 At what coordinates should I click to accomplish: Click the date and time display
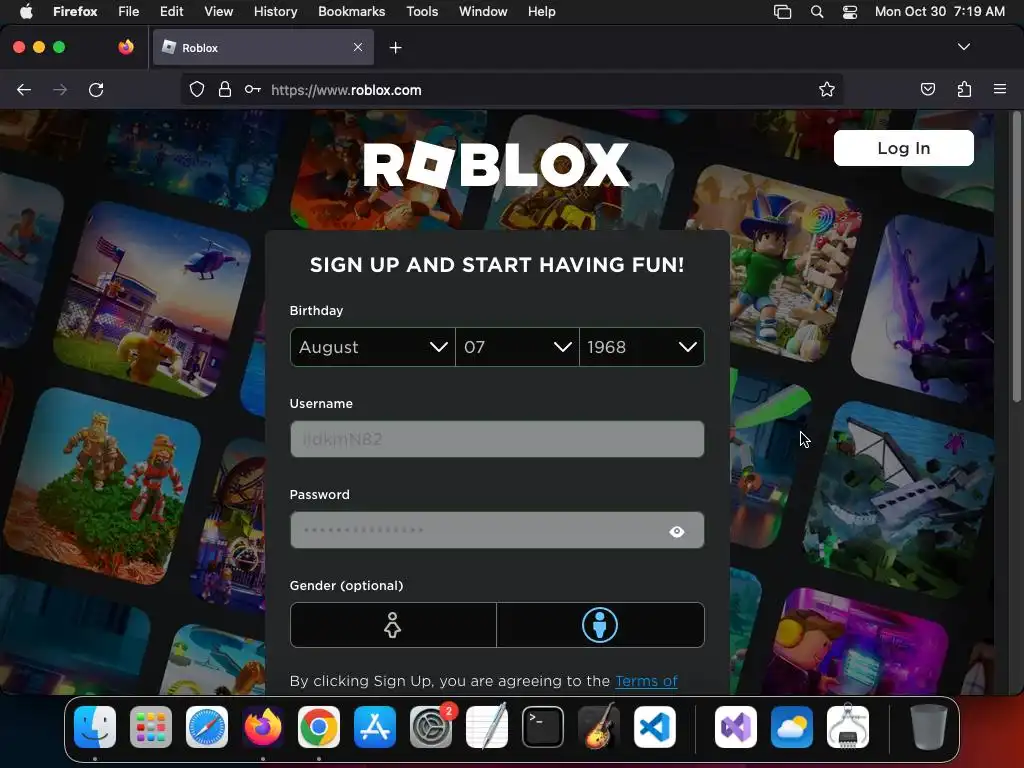pyautogui.click(x=940, y=11)
